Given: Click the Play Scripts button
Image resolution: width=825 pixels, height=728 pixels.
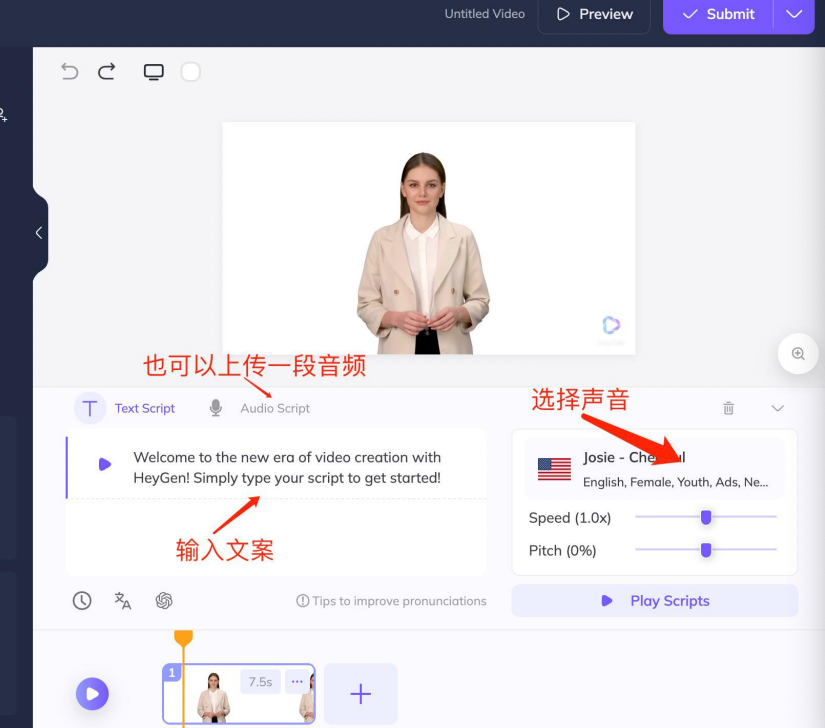Looking at the screenshot, I should pos(654,601).
